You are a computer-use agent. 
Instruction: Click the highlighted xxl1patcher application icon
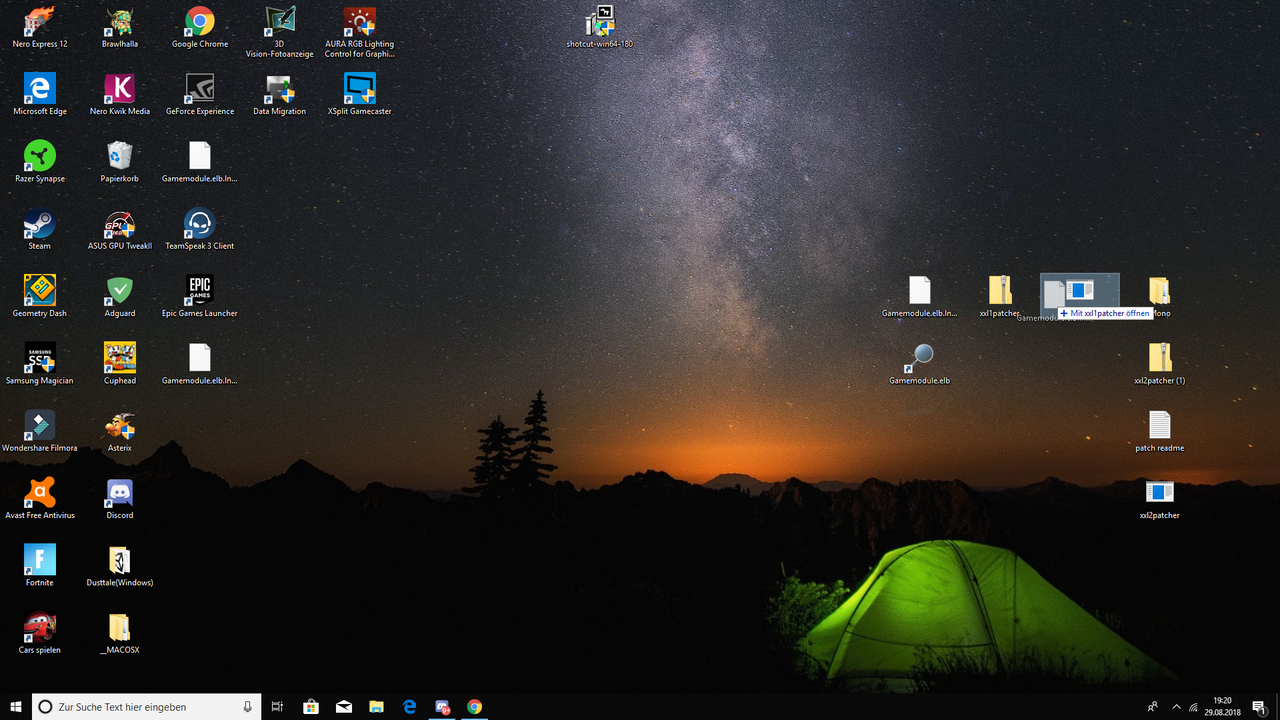pos(1080,291)
